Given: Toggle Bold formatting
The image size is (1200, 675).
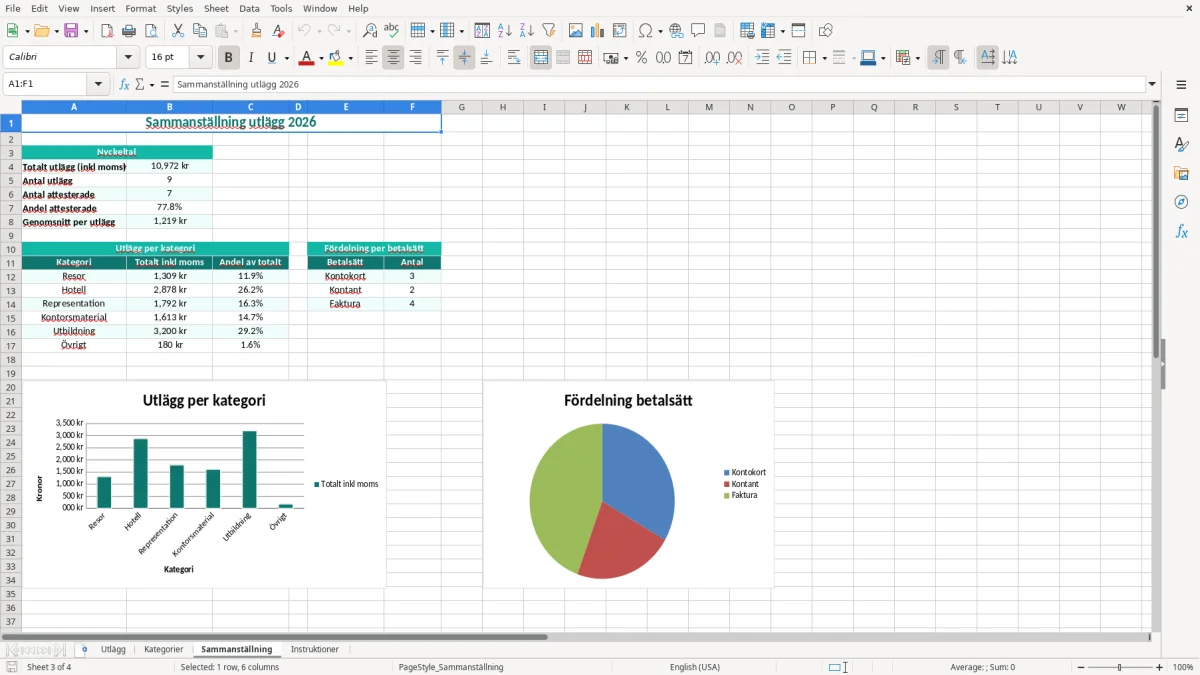Looking at the screenshot, I should [229, 58].
